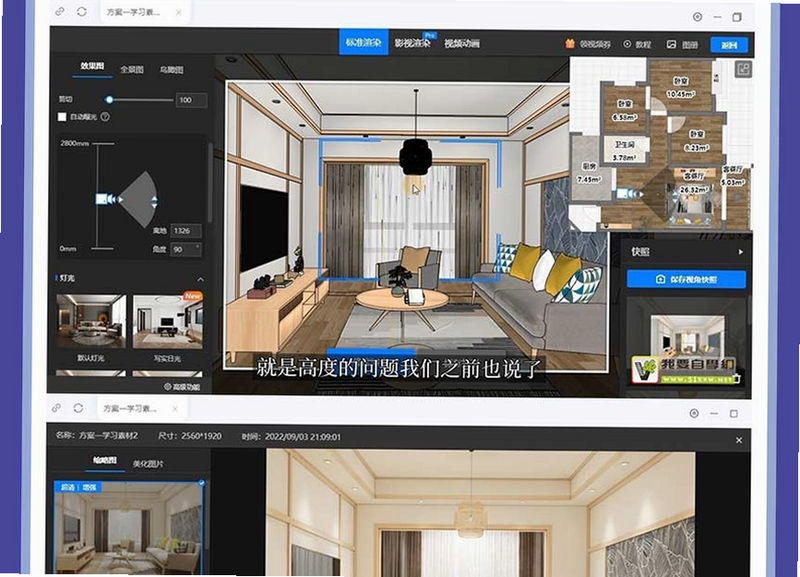
Task: Open the 视频动画 tab
Action: [x=461, y=44]
